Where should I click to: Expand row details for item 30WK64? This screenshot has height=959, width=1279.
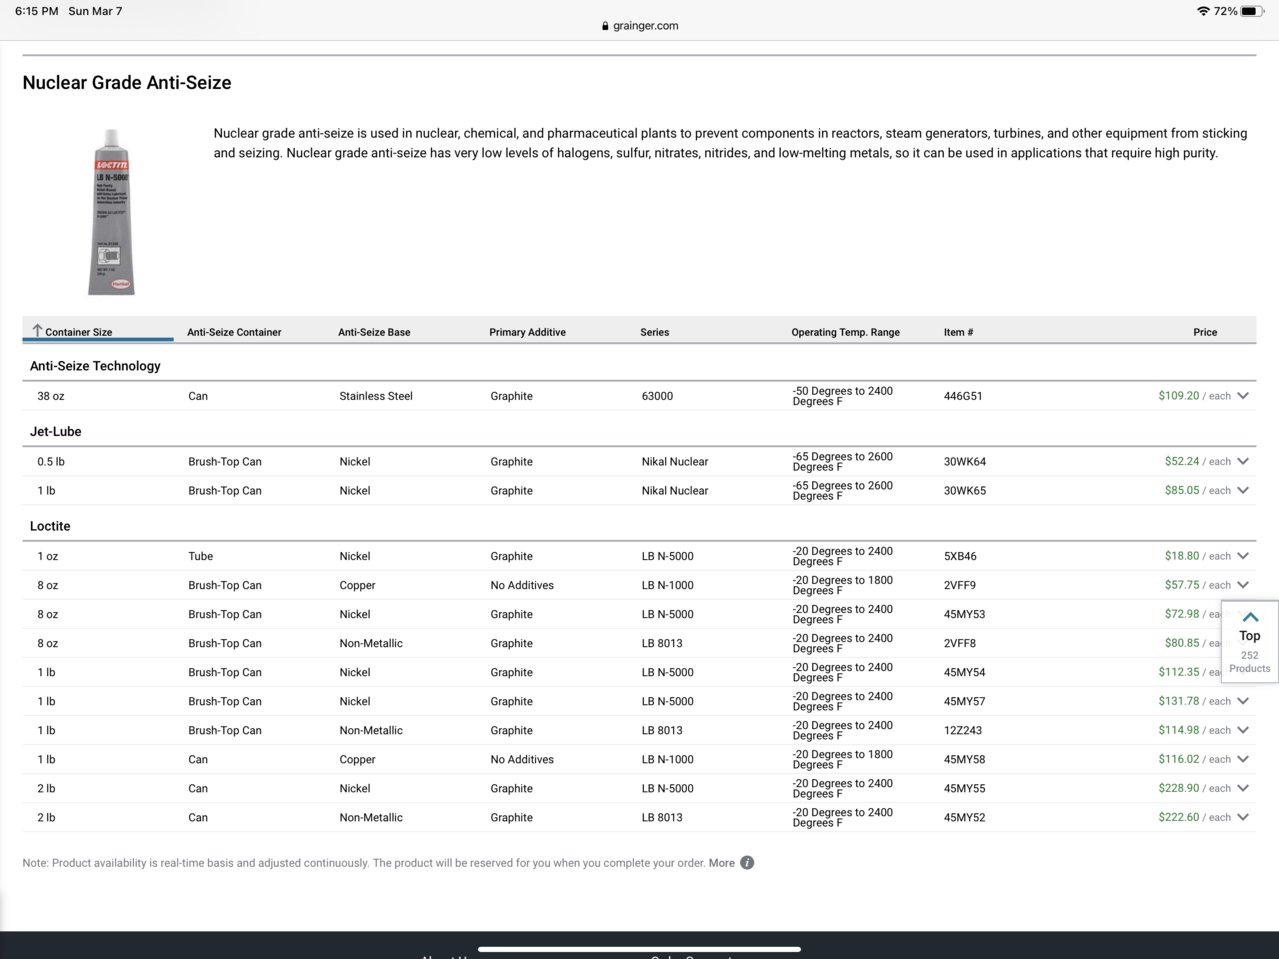point(1243,462)
